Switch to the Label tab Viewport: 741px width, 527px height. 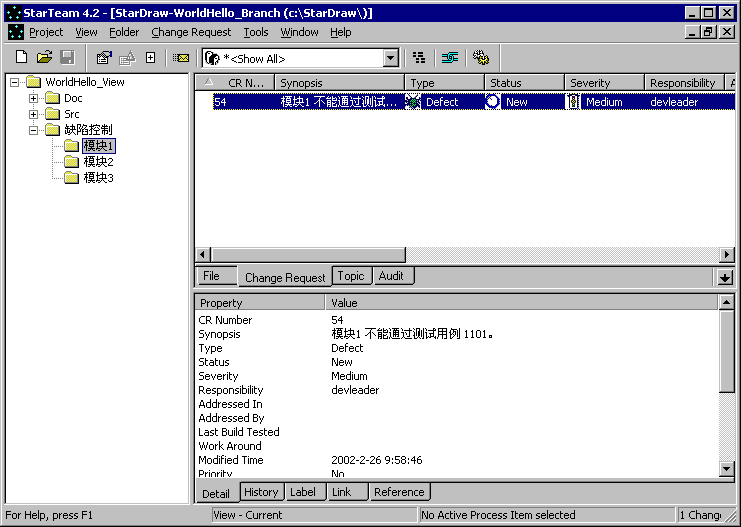click(305, 492)
